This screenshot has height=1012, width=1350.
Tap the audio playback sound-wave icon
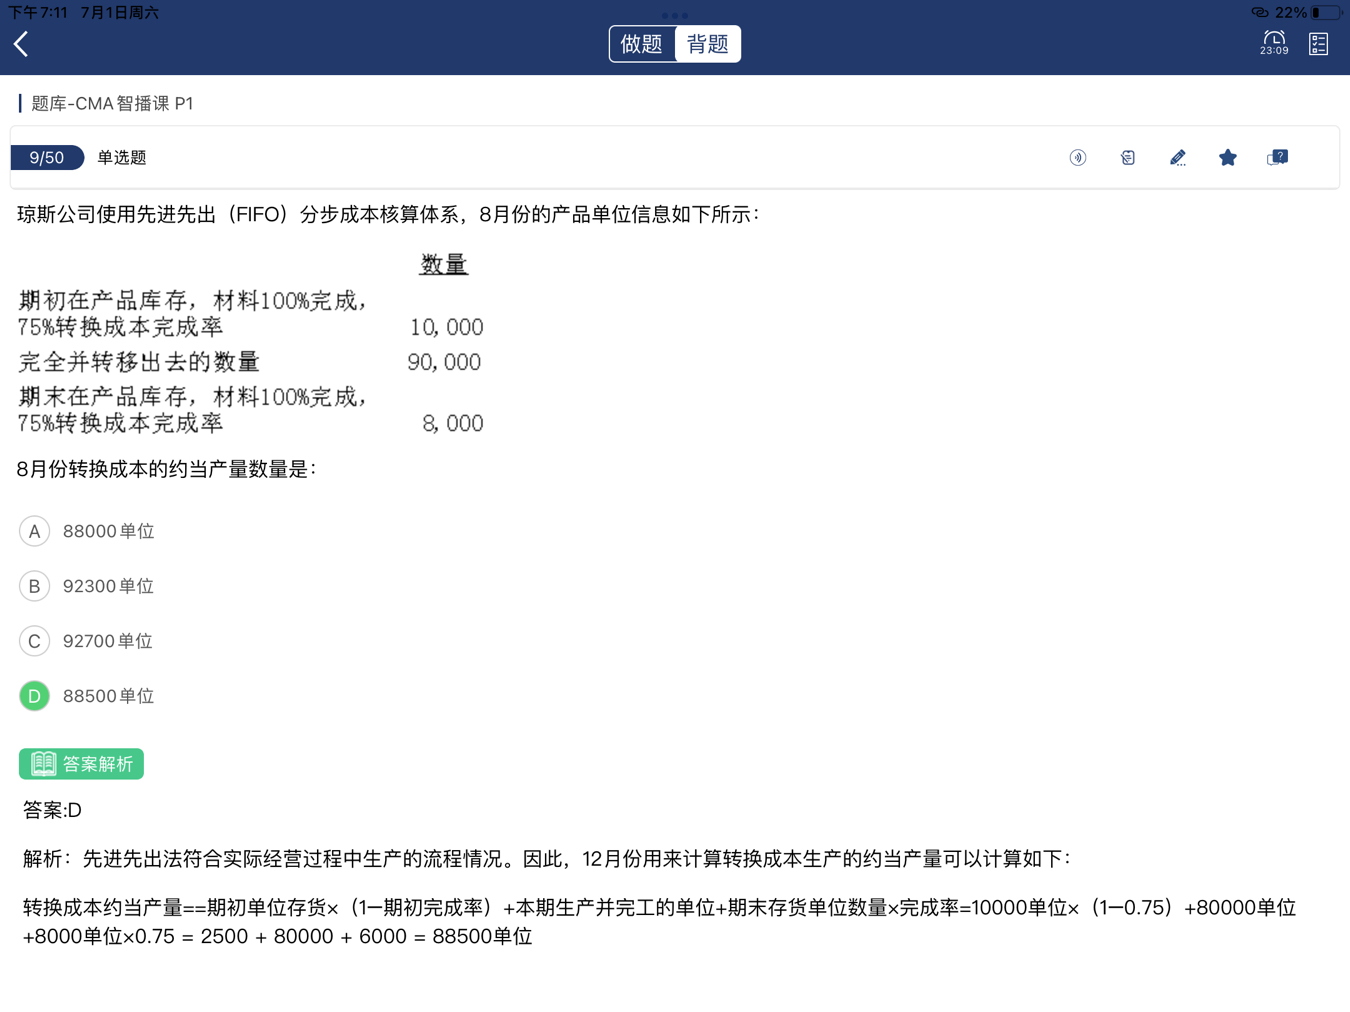point(1077,158)
